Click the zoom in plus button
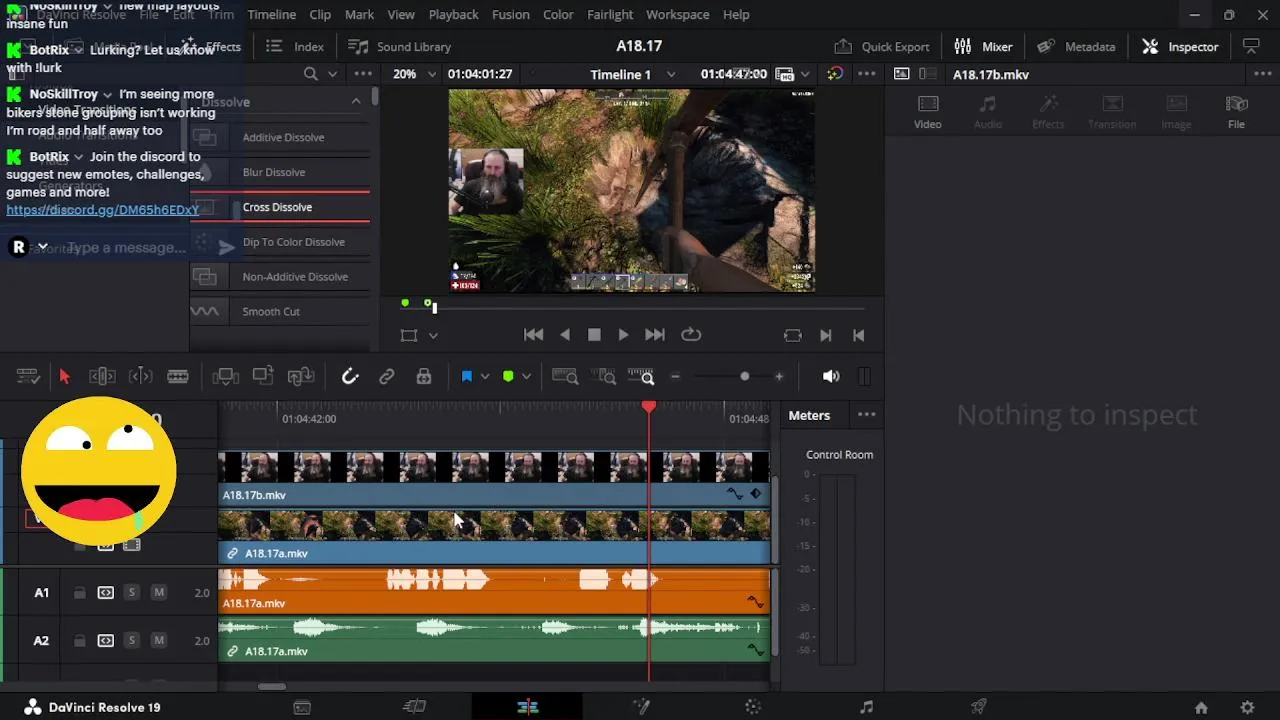This screenshot has height=720, width=1280. click(779, 376)
